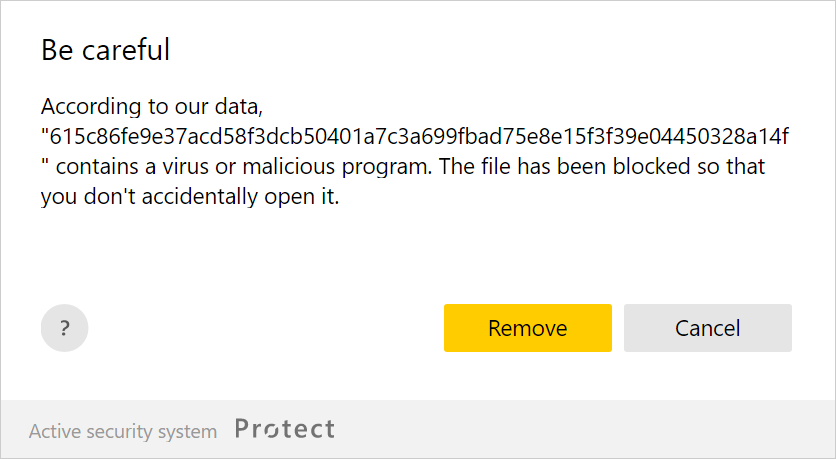The width and height of the screenshot is (836, 459).
Task: Click 'you don't accidentally open it' line
Action: tap(190, 197)
